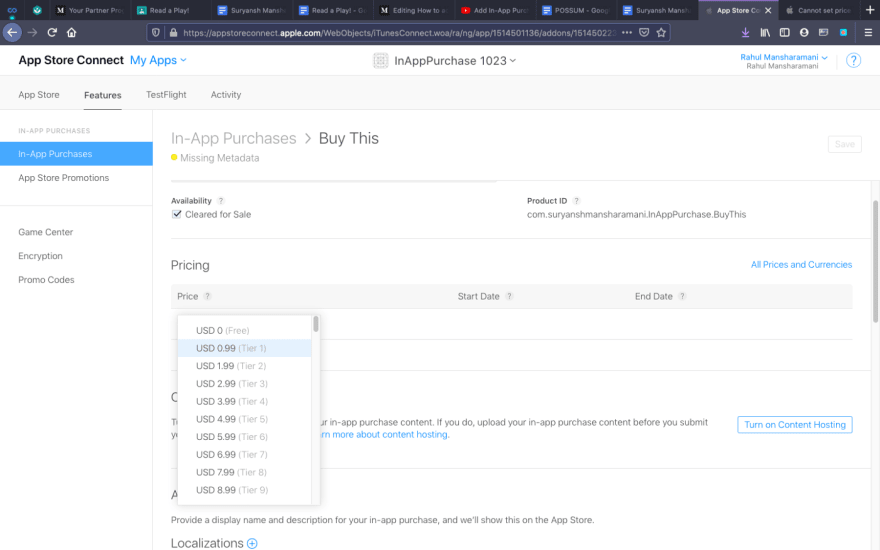Choose USD 0.99 (Tier 1) price
Image resolution: width=880 pixels, height=550 pixels.
[x=244, y=348]
